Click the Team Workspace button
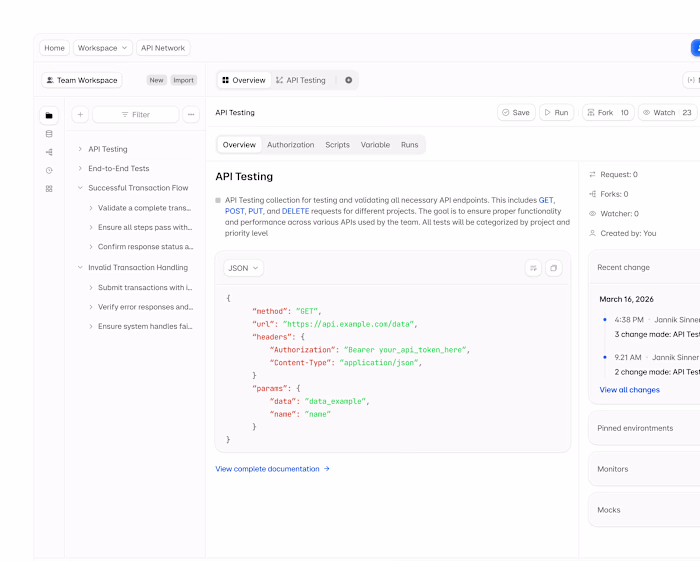This screenshot has width=700, height=561. click(x=82, y=80)
